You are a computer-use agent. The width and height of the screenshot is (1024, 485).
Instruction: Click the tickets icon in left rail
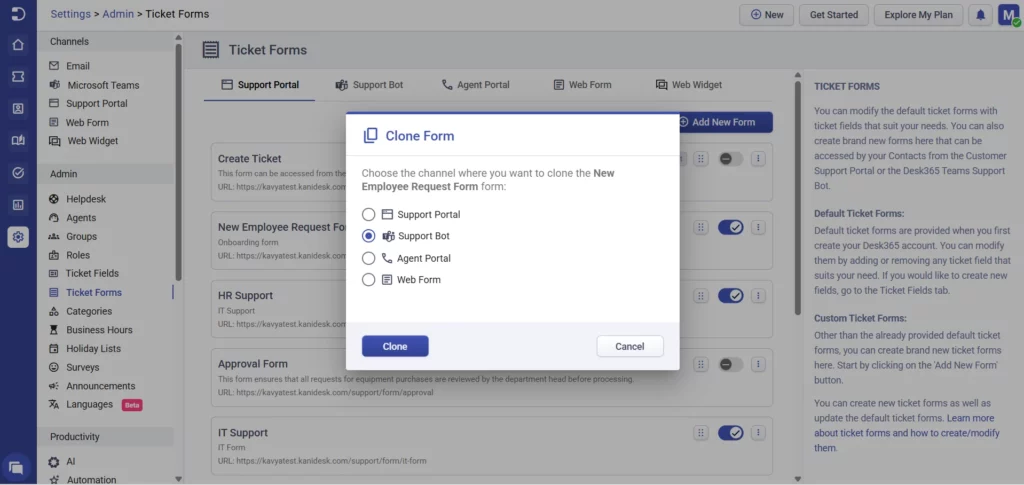(18, 77)
